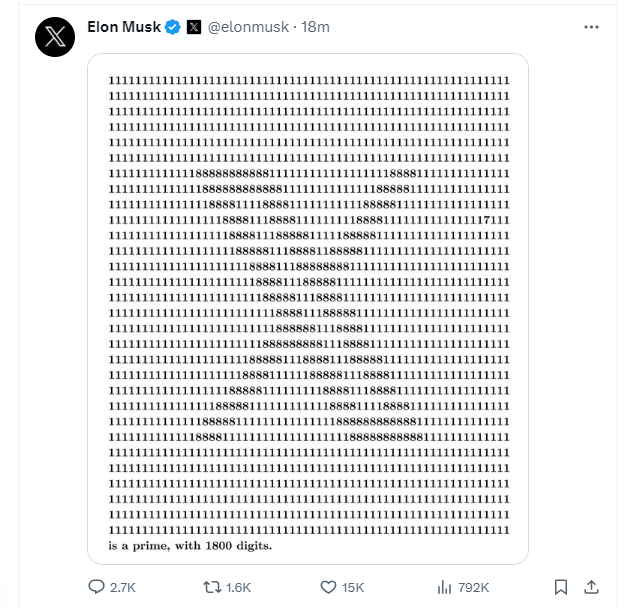Open Elon Musk display name link
The height and width of the screenshot is (608, 631).
click(x=124, y=27)
